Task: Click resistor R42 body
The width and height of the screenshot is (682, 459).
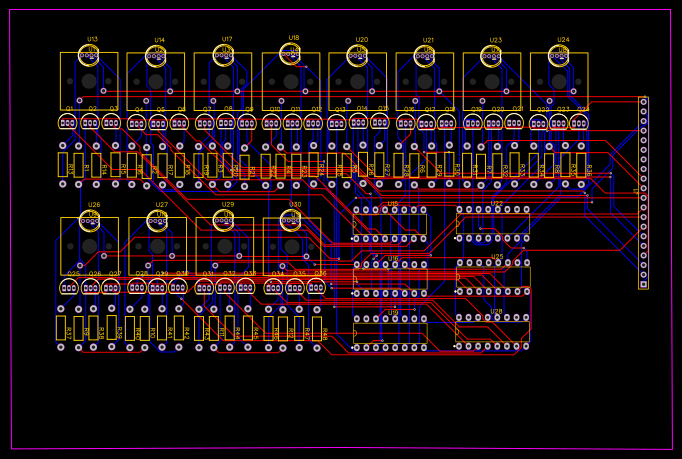Action: pos(179,328)
